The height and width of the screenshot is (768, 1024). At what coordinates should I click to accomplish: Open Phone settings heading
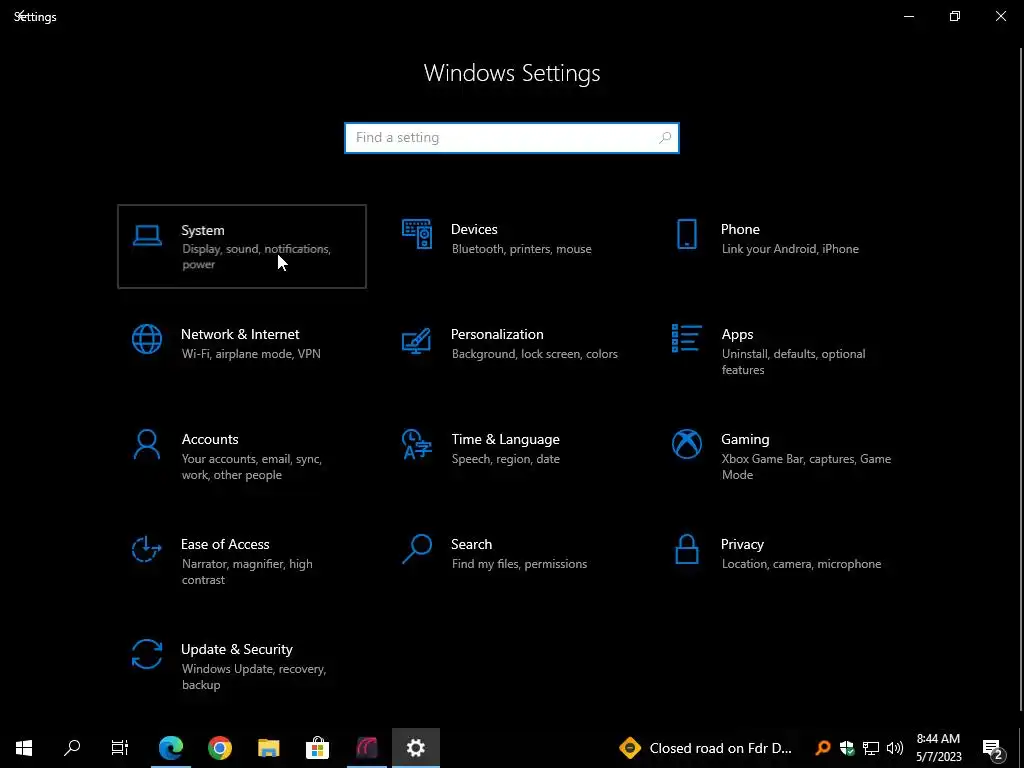coord(740,229)
